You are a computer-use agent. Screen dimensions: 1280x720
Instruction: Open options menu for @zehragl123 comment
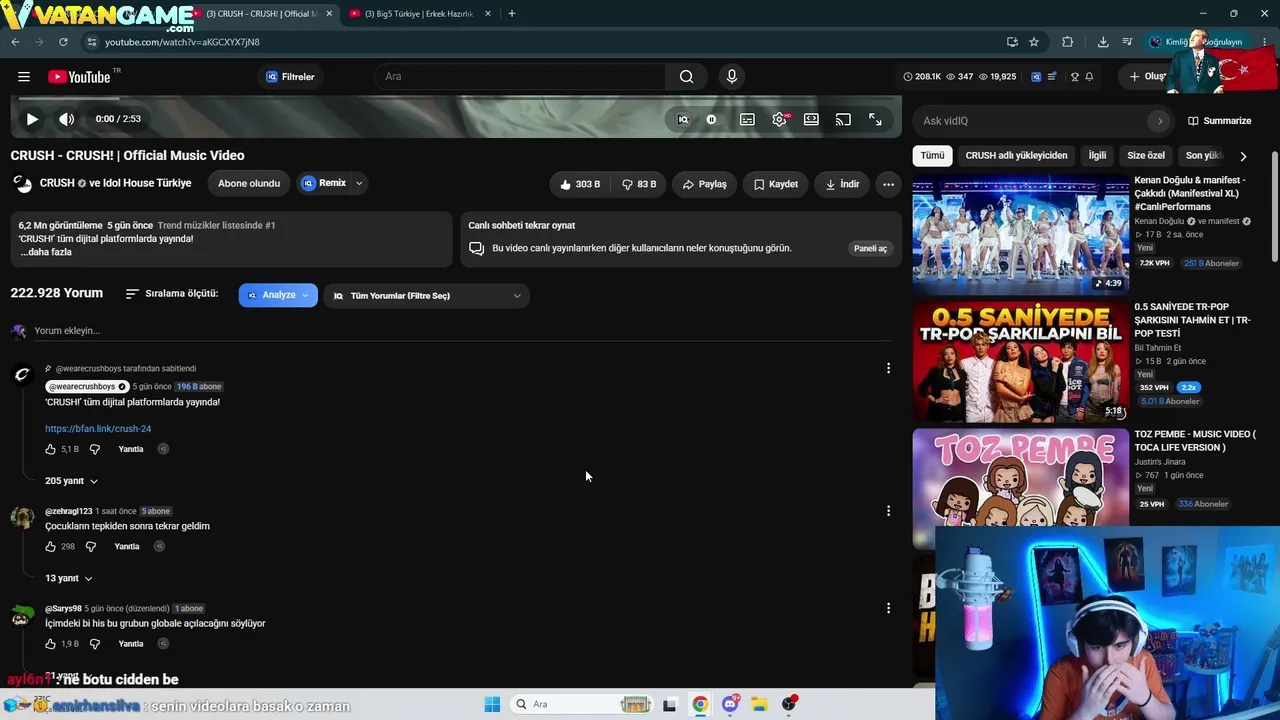888,511
